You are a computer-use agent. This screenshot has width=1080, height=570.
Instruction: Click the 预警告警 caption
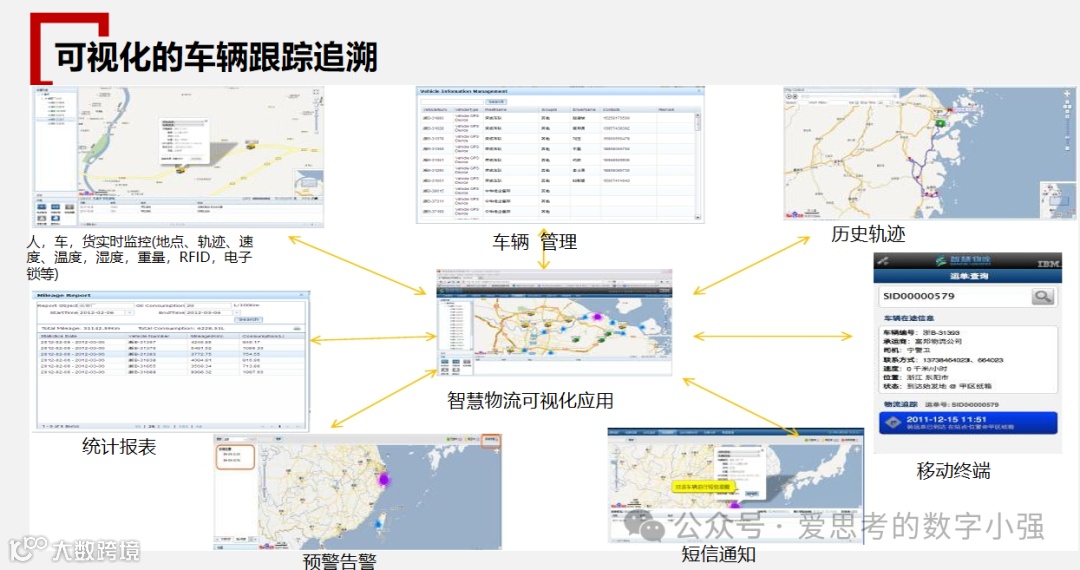point(340,561)
